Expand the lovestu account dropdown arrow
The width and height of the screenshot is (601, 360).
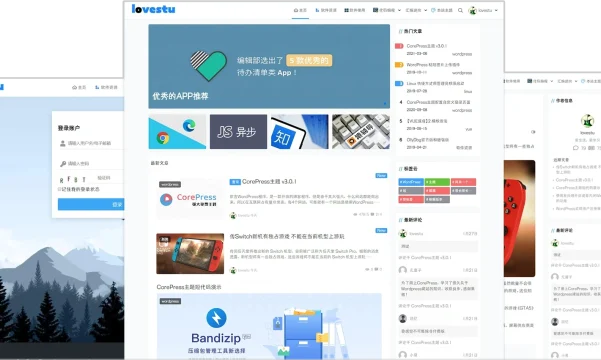[496, 10]
